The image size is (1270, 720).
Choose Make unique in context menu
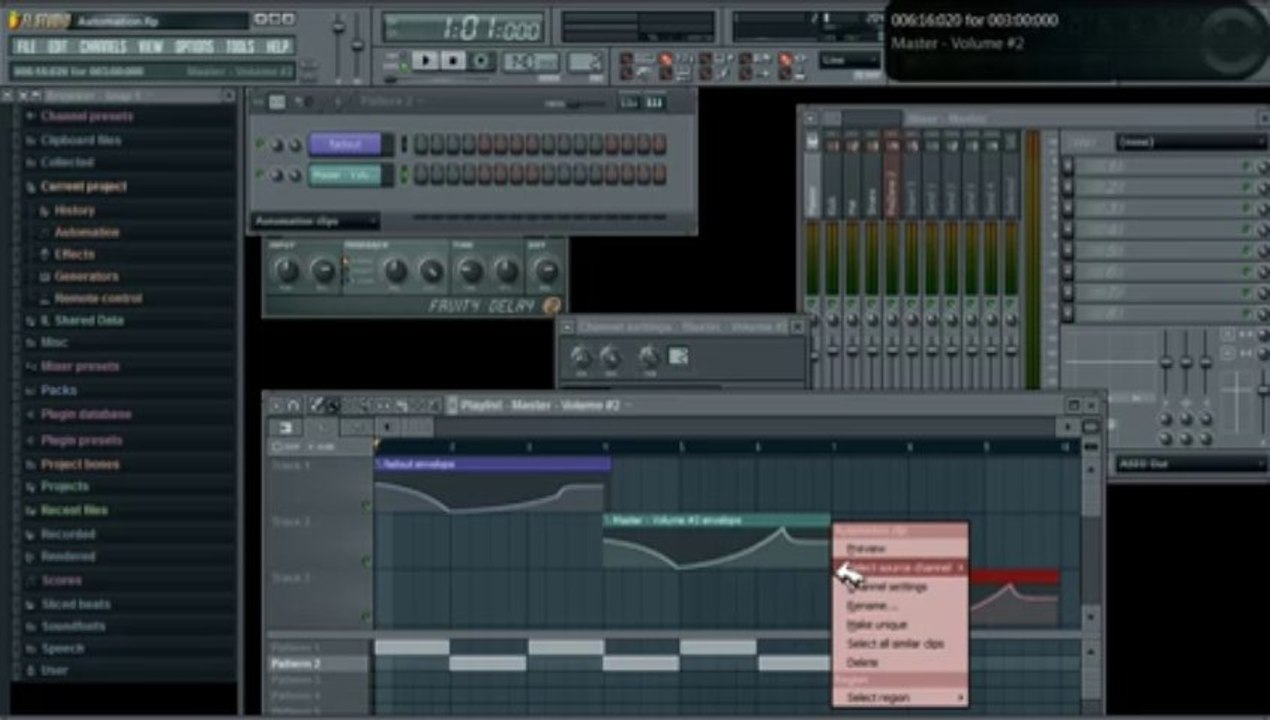[x=900, y=625]
